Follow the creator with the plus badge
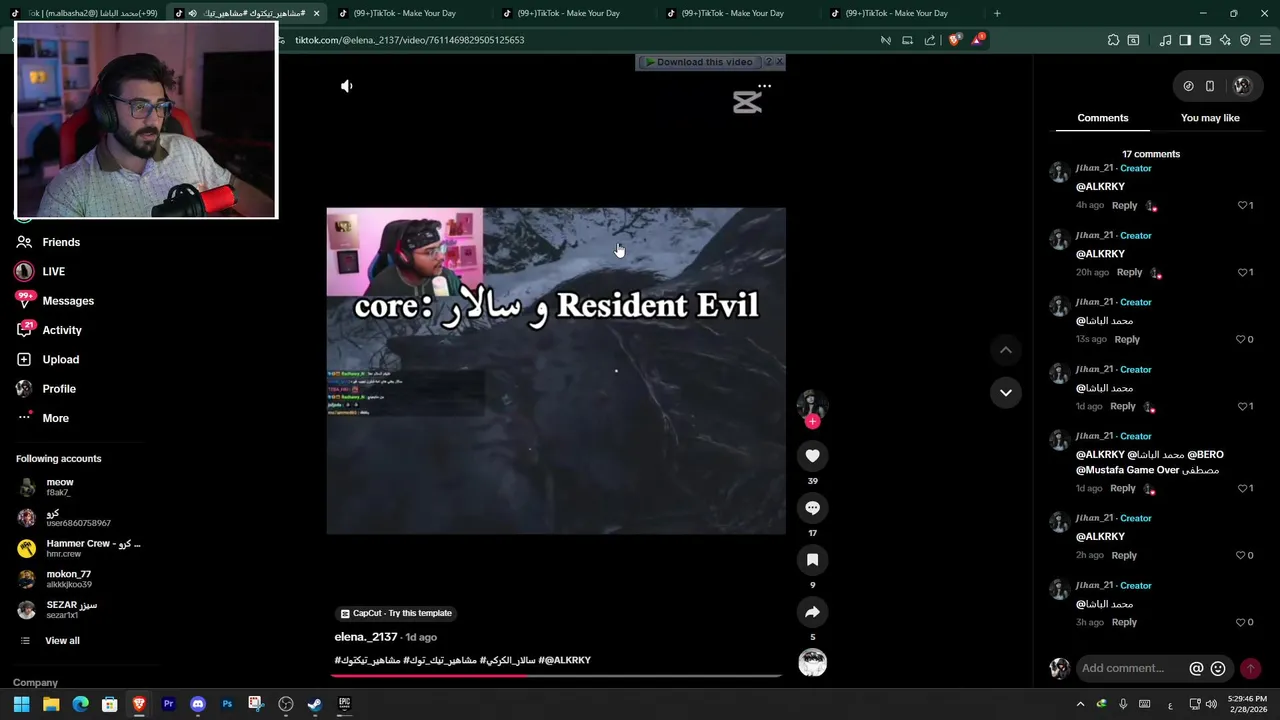The height and width of the screenshot is (720, 1280). [812, 422]
